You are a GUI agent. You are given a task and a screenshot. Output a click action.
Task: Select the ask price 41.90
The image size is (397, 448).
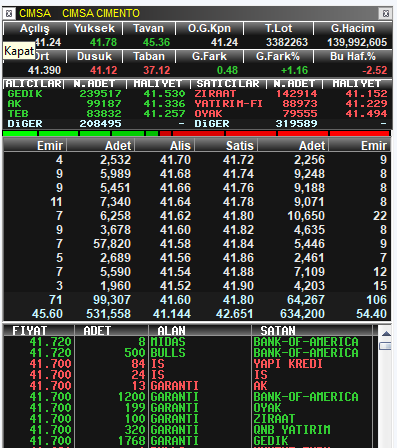coord(238,286)
